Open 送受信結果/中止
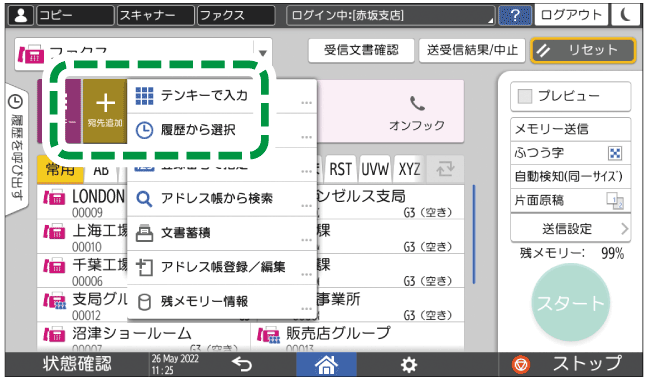 click(472, 50)
